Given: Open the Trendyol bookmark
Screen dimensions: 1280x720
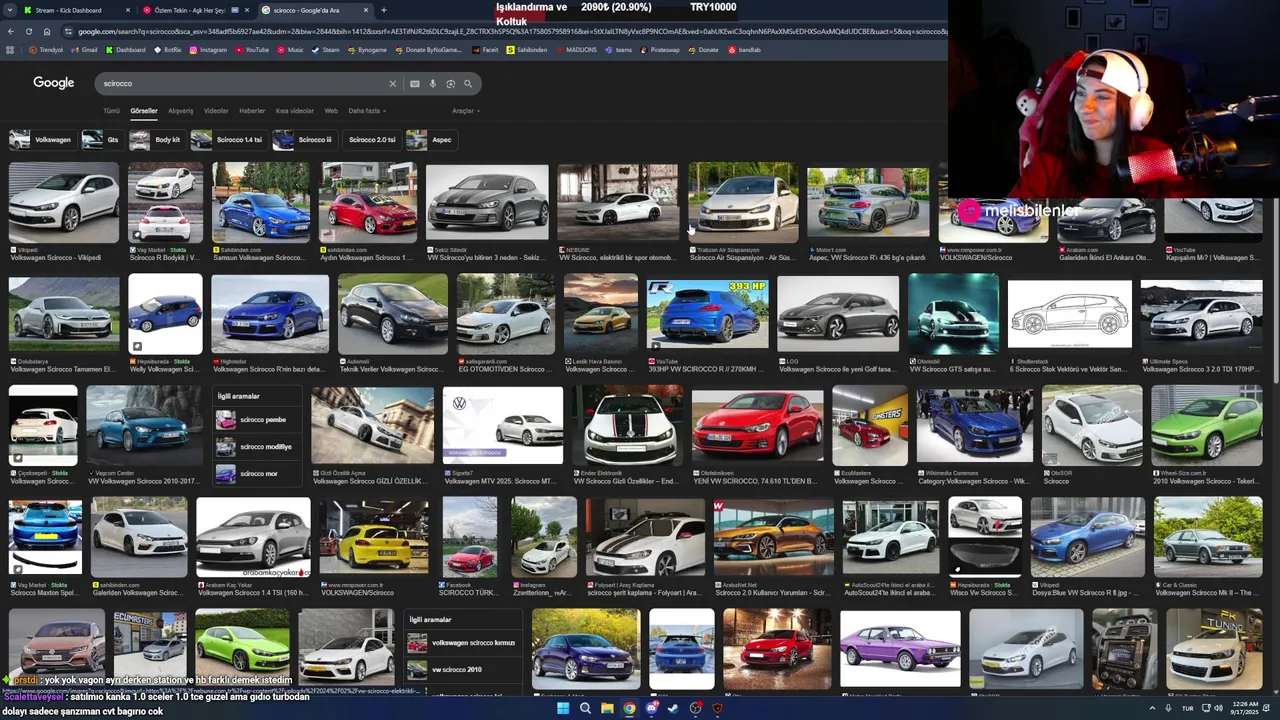Looking at the screenshot, I should (x=46, y=50).
